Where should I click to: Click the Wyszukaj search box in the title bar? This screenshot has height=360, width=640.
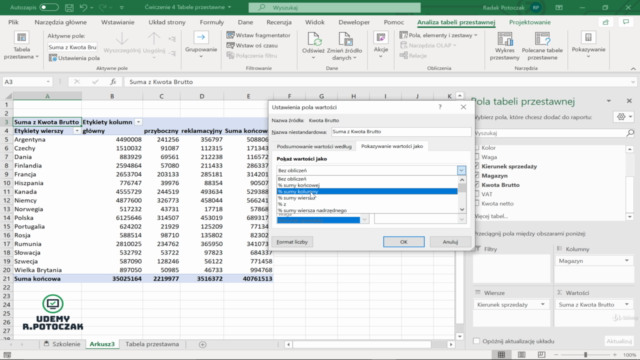334,7
